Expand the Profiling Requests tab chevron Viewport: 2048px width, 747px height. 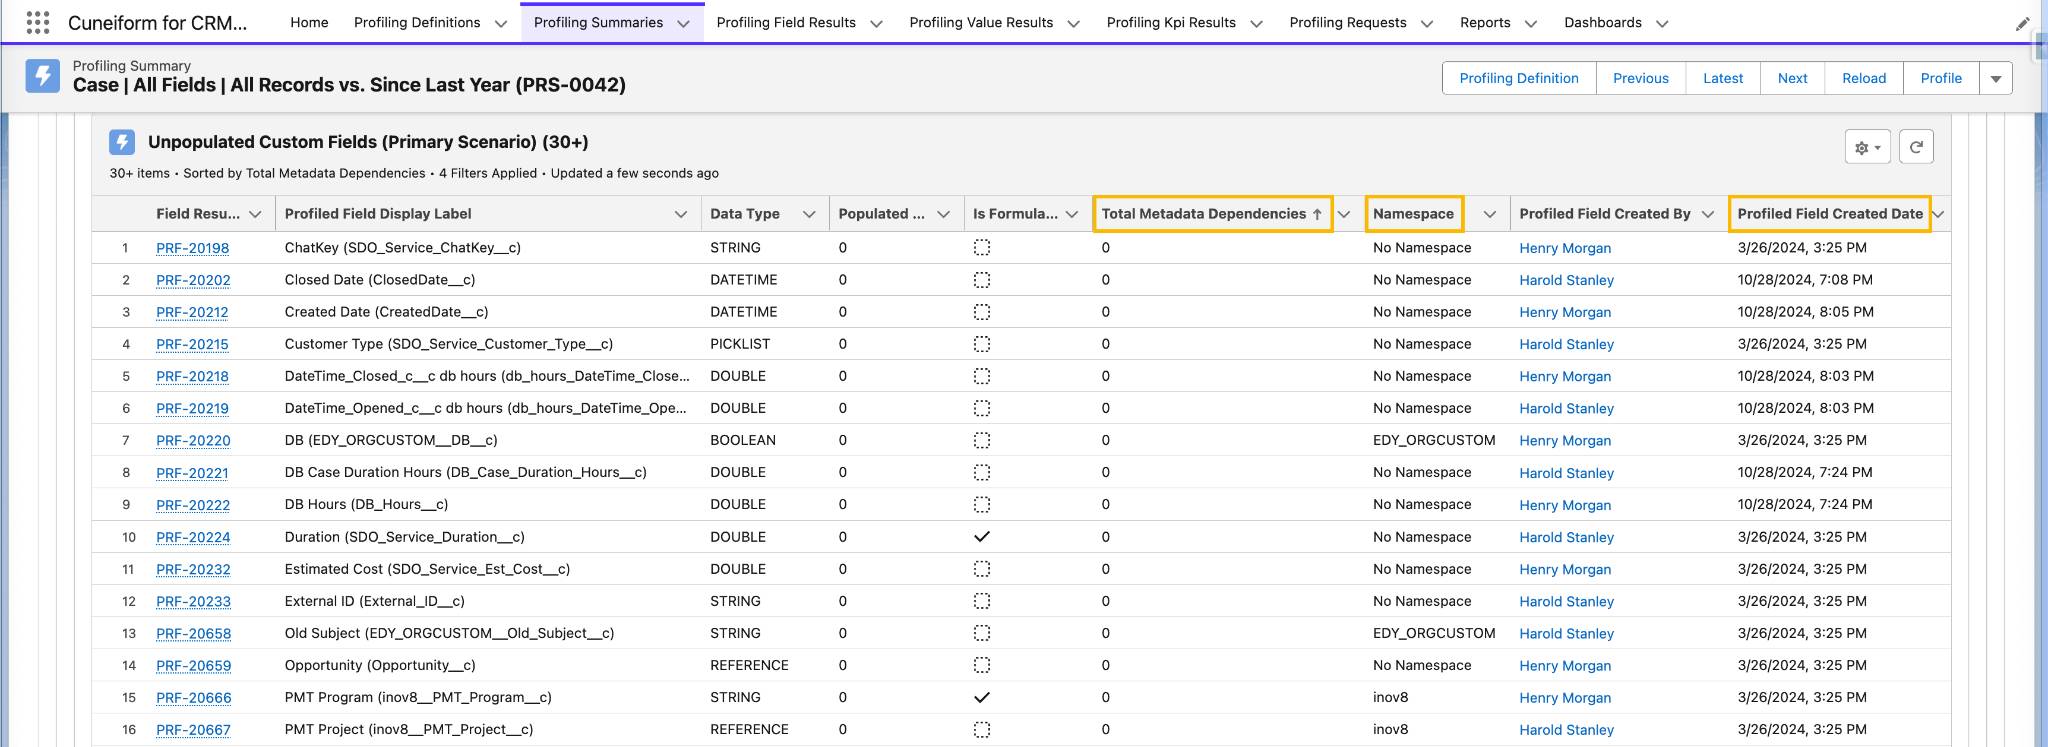(x=1427, y=23)
